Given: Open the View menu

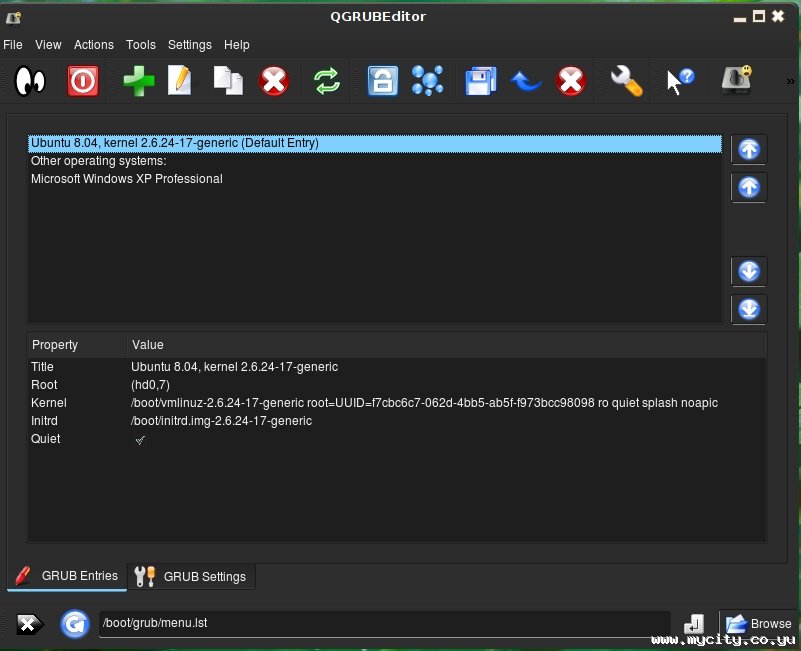Looking at the screenshot, I should point(48,45).
